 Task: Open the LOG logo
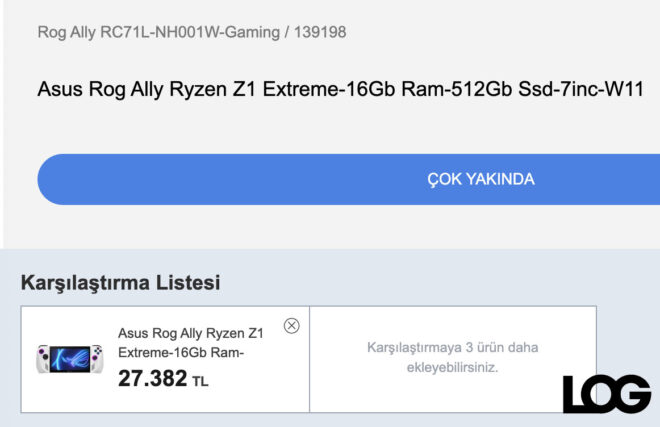tap(606, 394)
